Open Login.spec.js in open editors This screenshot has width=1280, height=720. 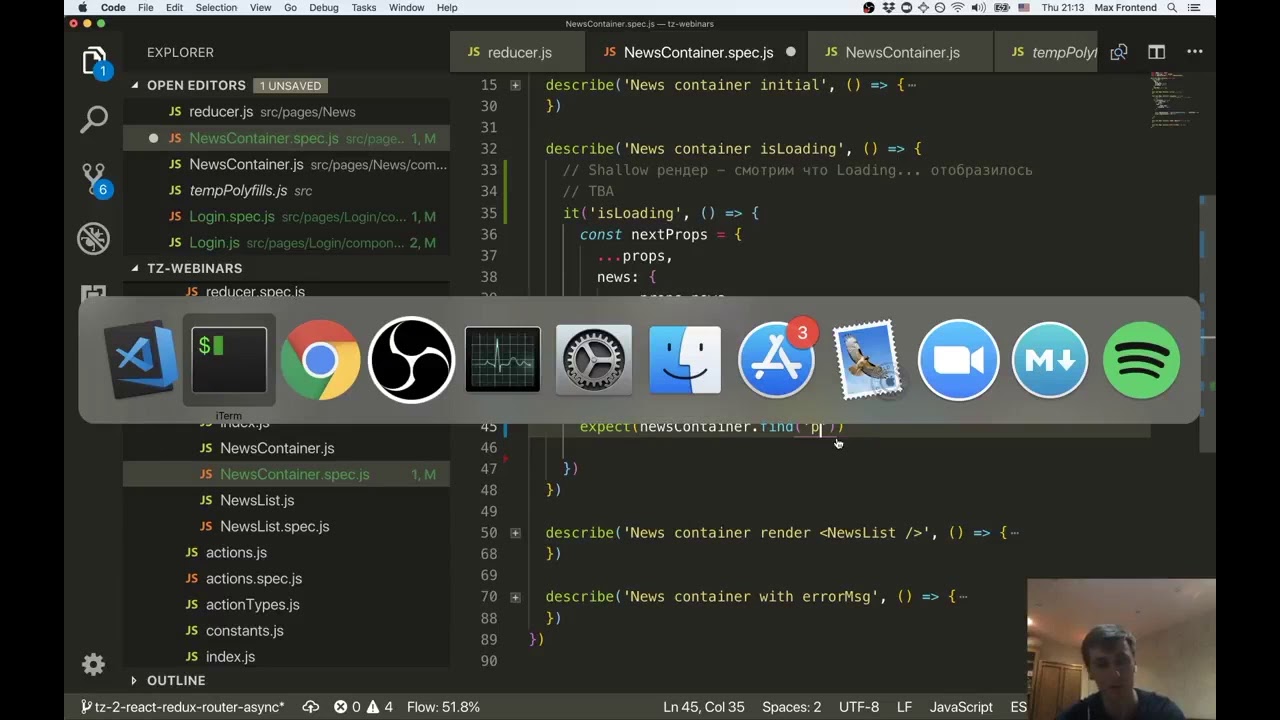point(286,216)
